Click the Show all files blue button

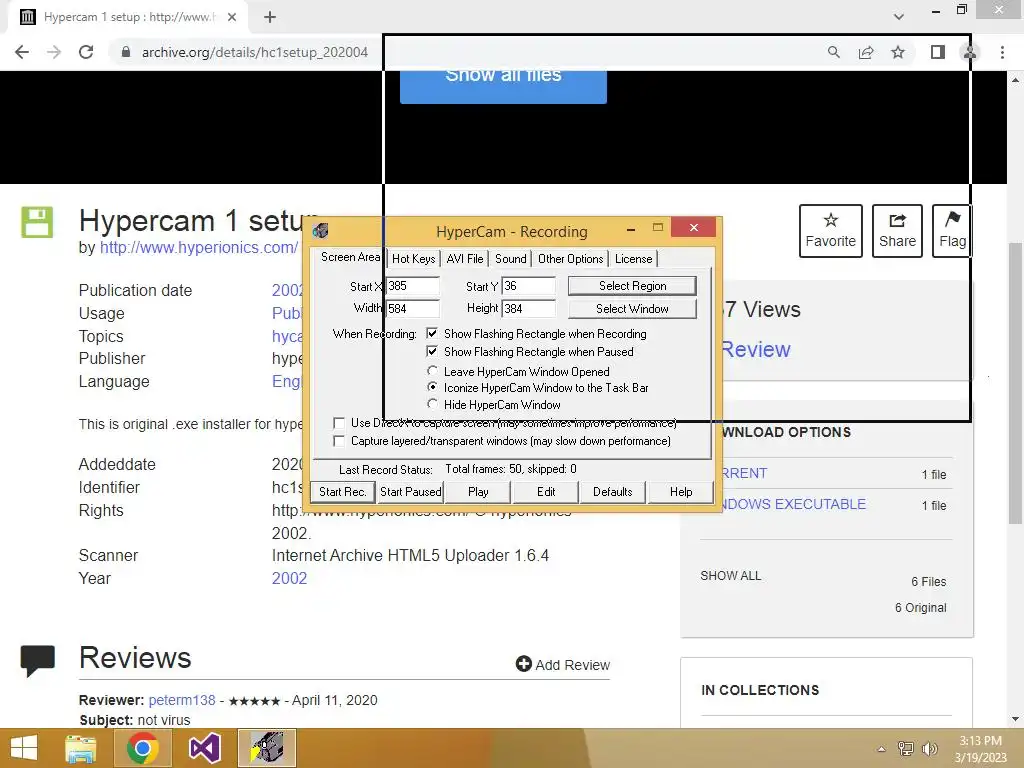503,87
